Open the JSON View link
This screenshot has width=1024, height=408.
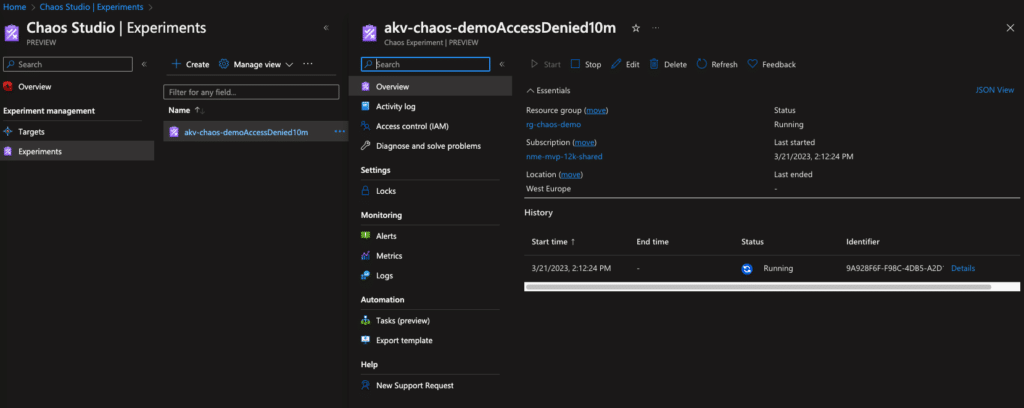(x=994, y=90)
